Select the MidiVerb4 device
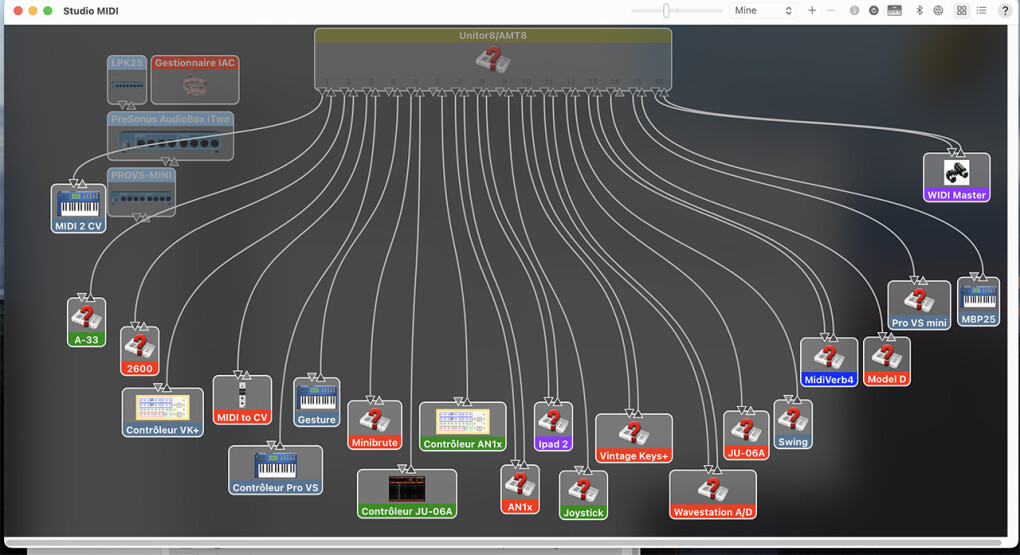The width and height of the screenshot is (1020, 555). (829, 362)
